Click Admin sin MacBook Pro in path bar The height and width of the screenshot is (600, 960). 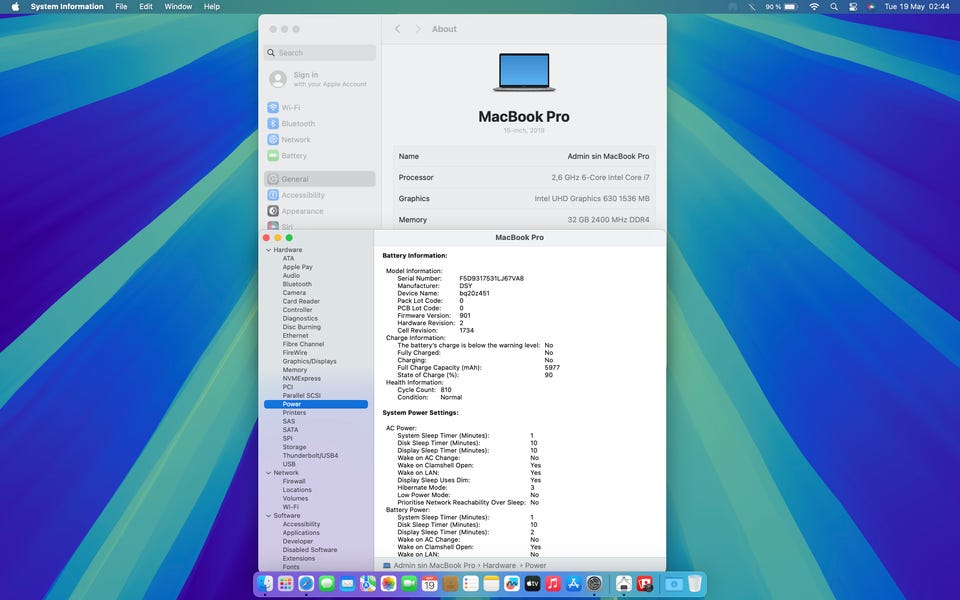[434, 565]
